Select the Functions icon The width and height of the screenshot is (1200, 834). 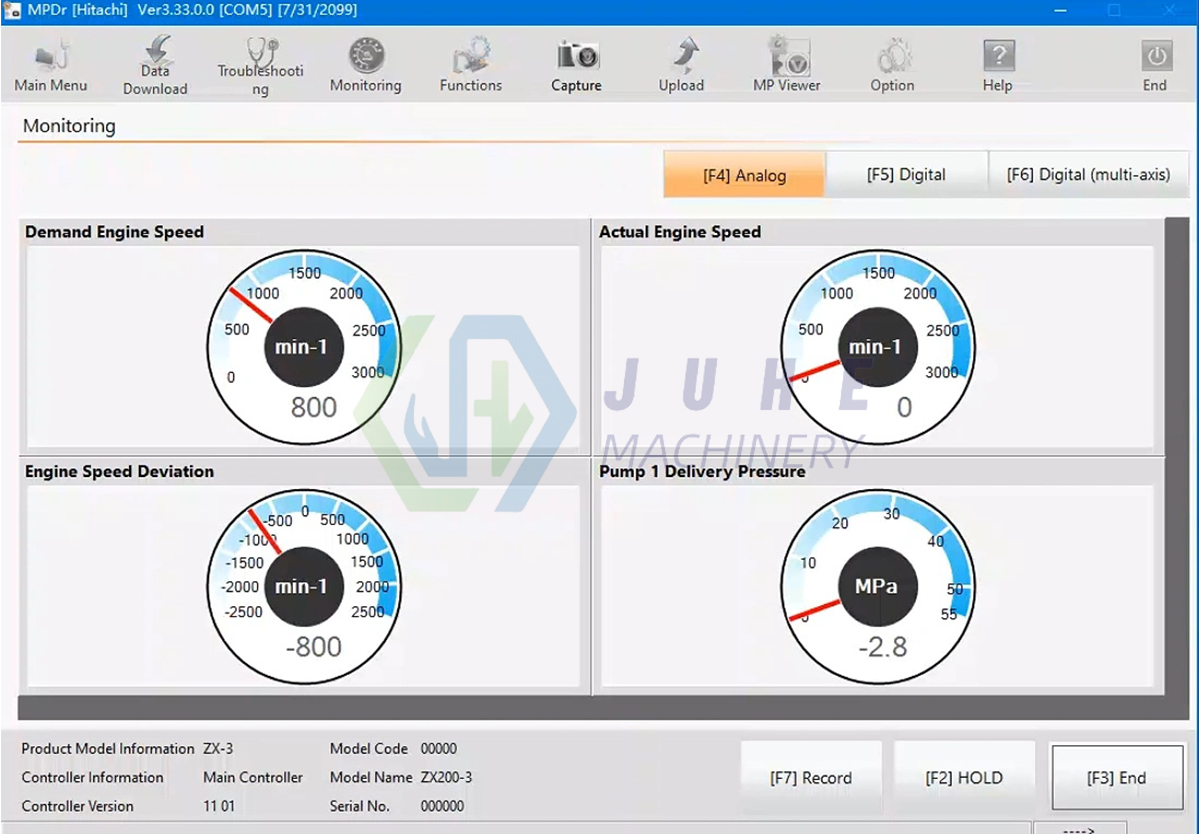point(470,63)
